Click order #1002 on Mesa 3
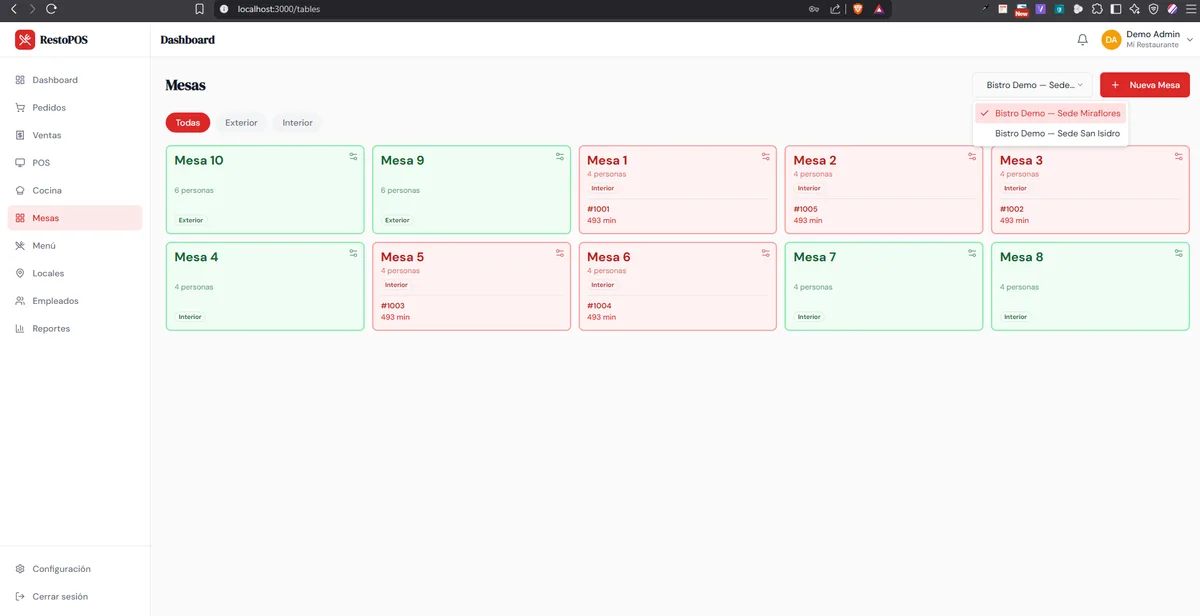Viewport: 1200px width, 616px height. (x=1012, y=209)
